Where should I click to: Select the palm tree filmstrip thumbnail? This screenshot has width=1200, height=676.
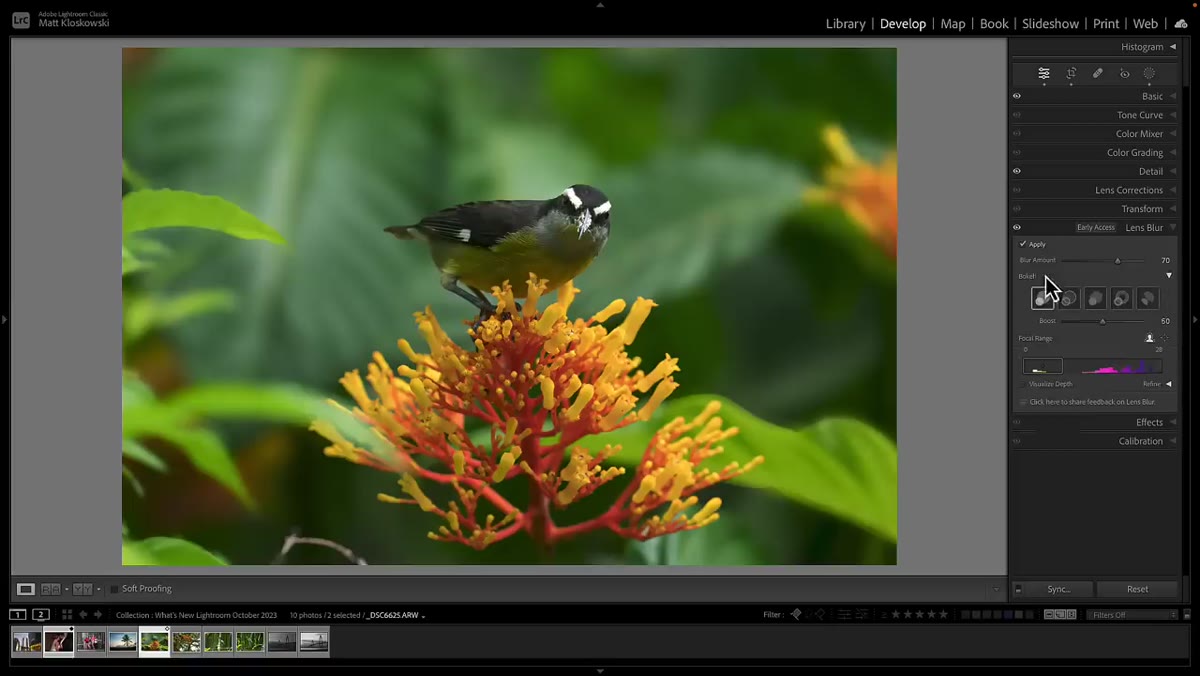pos(123,642)
